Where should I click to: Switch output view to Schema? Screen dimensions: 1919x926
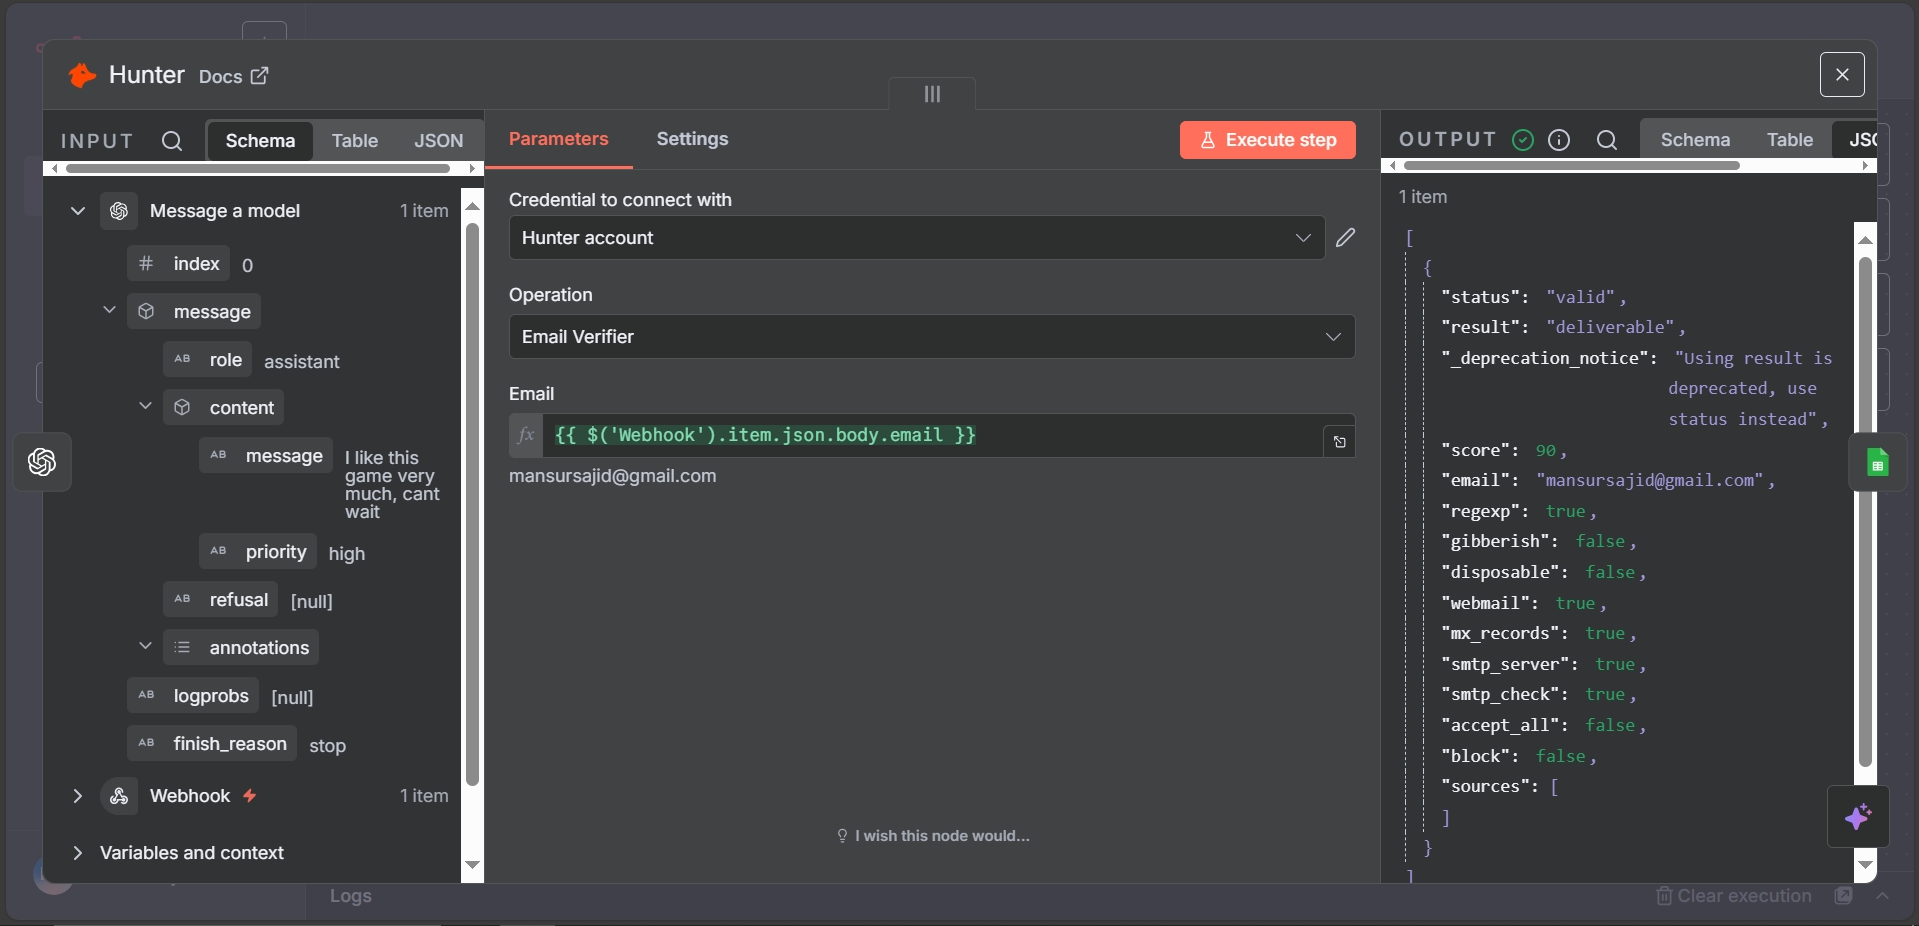pos(1695,140)
